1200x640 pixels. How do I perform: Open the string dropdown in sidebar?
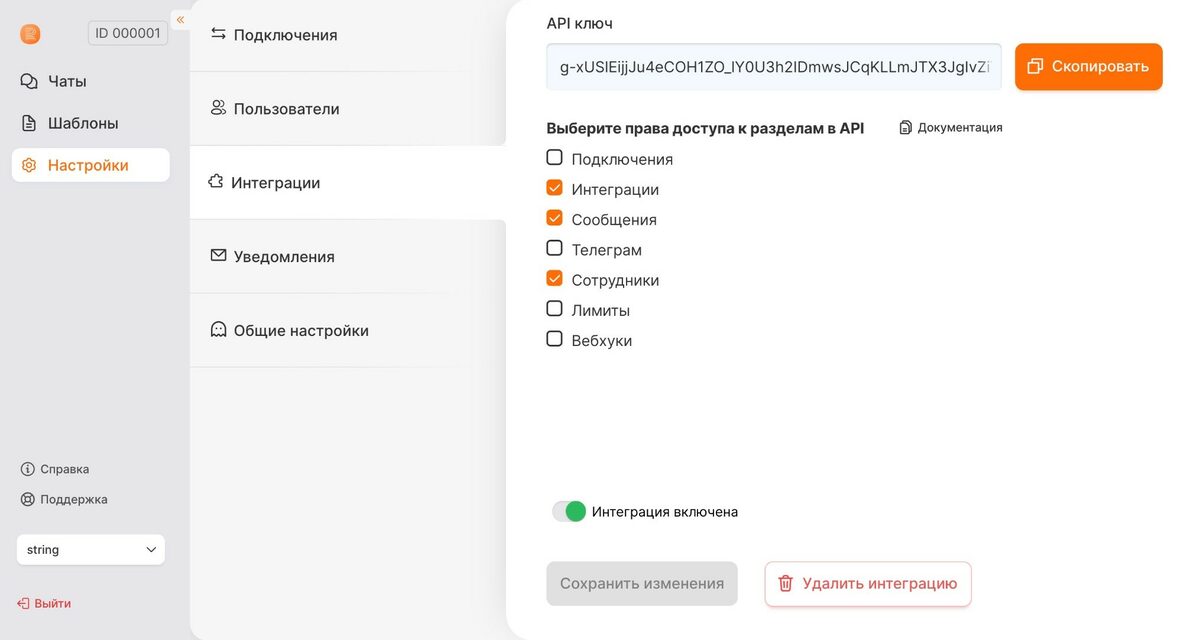[x=91, y=550]
